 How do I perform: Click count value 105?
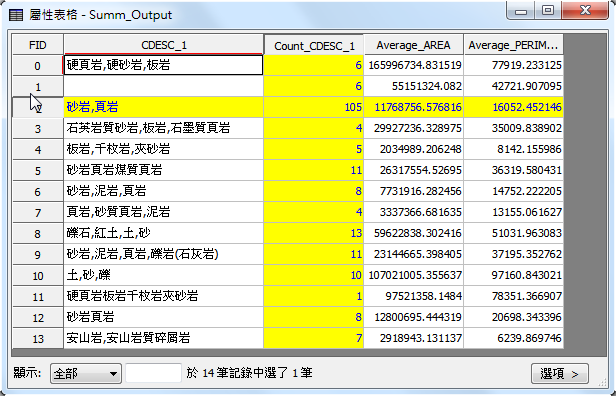pos(314,107)
